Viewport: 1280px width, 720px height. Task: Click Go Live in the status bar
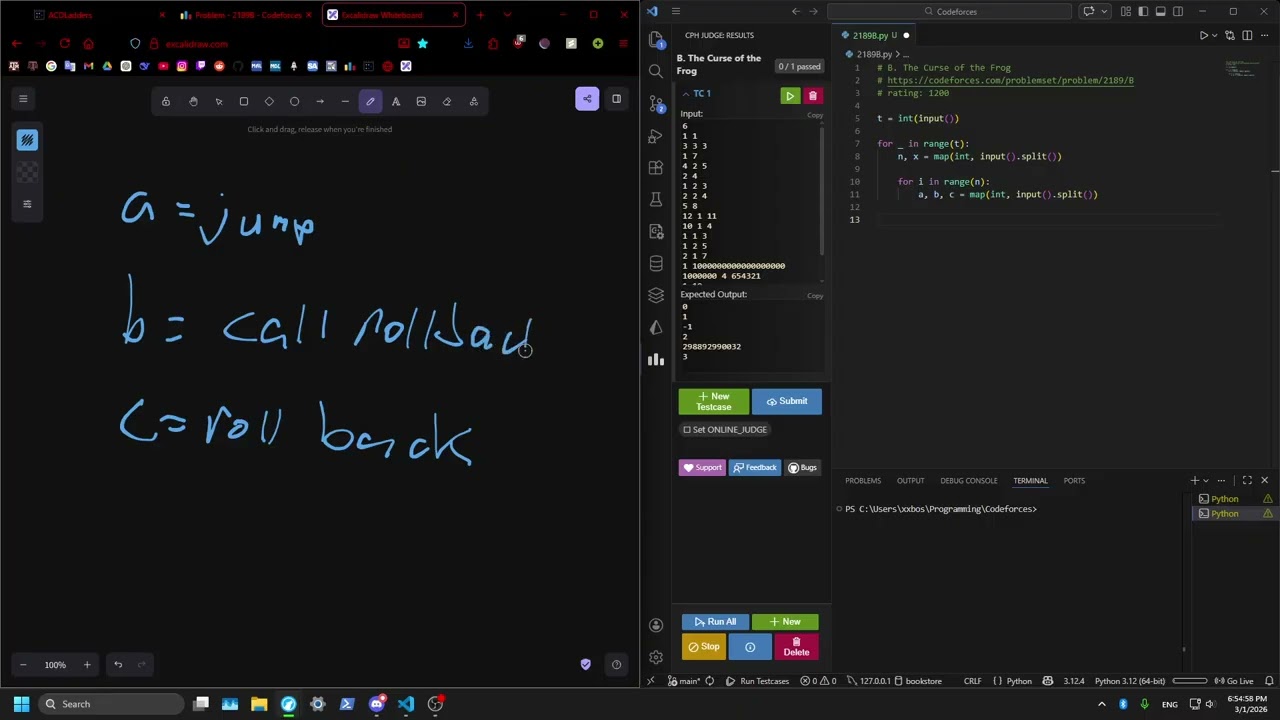click(1234, 681)
